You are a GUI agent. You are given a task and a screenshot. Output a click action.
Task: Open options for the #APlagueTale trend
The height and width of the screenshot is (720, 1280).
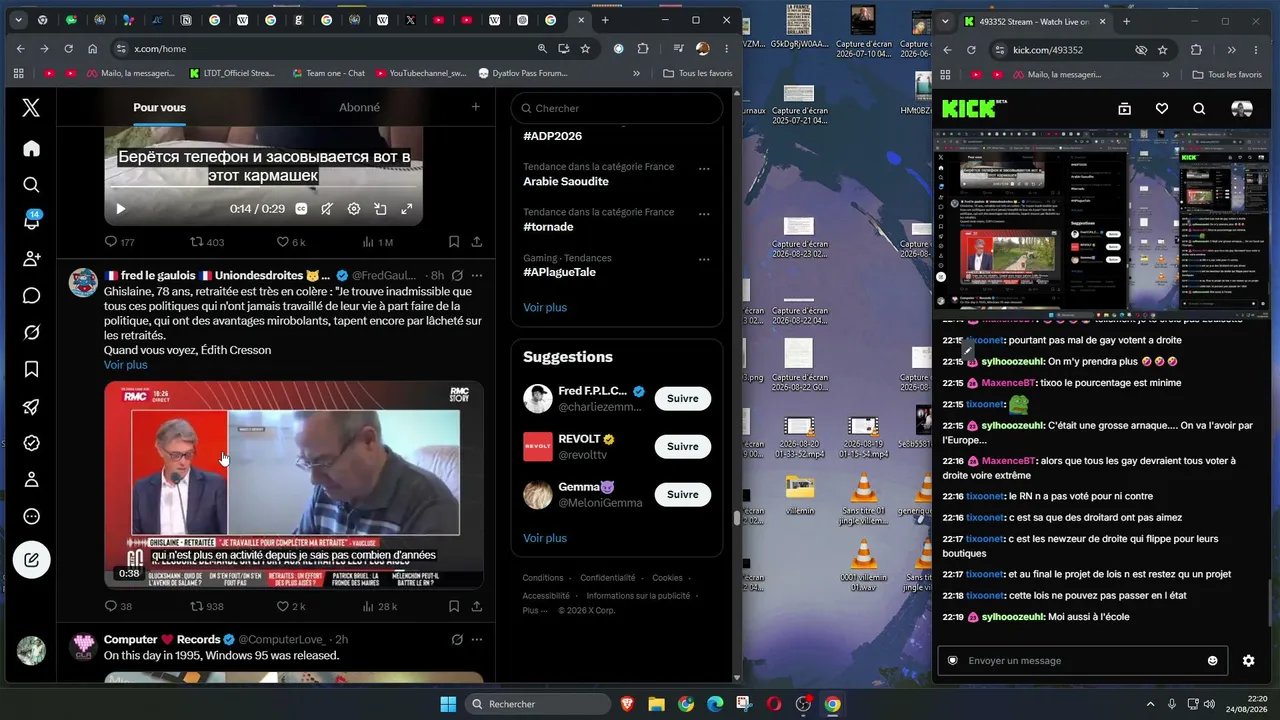click(x=704, y=259)
